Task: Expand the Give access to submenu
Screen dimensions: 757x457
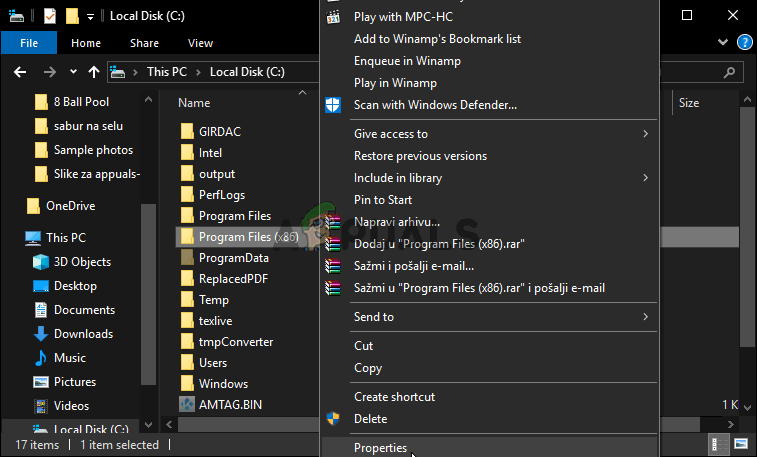Action: pos(645,134)
